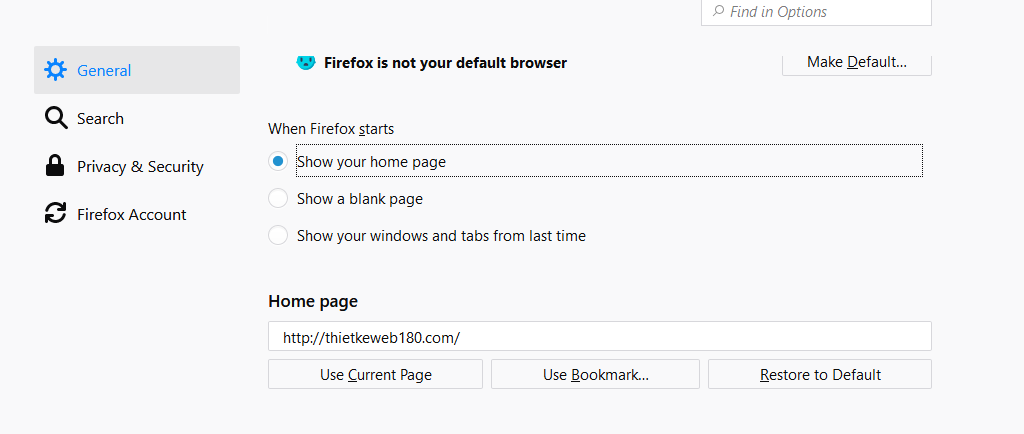Switch to the Search settings category label
This screenshot has width=1024, height=434.
[x=100, y=118]
